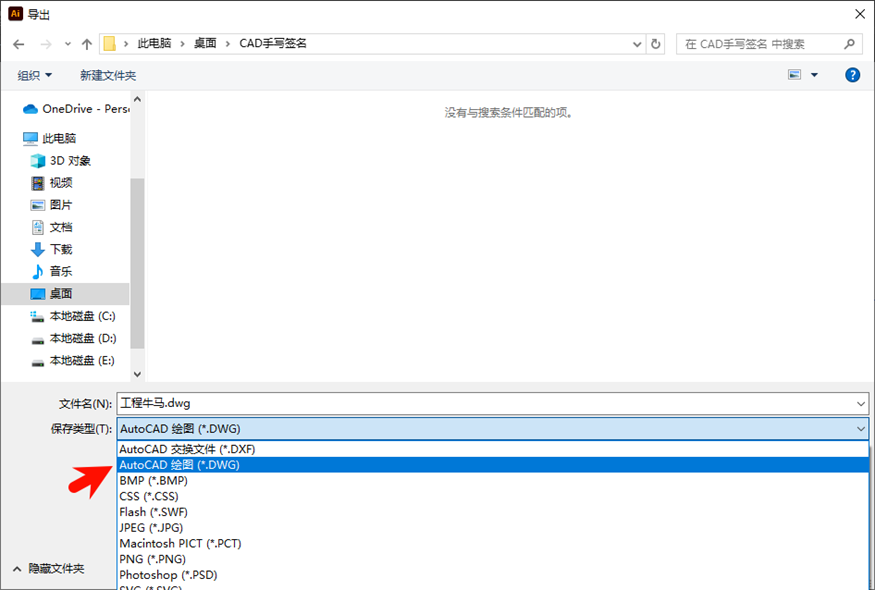Choose Macintosh PICT (*.PCT) format
The width and height of the screenshot is (875, 590).
pos(493,543)
